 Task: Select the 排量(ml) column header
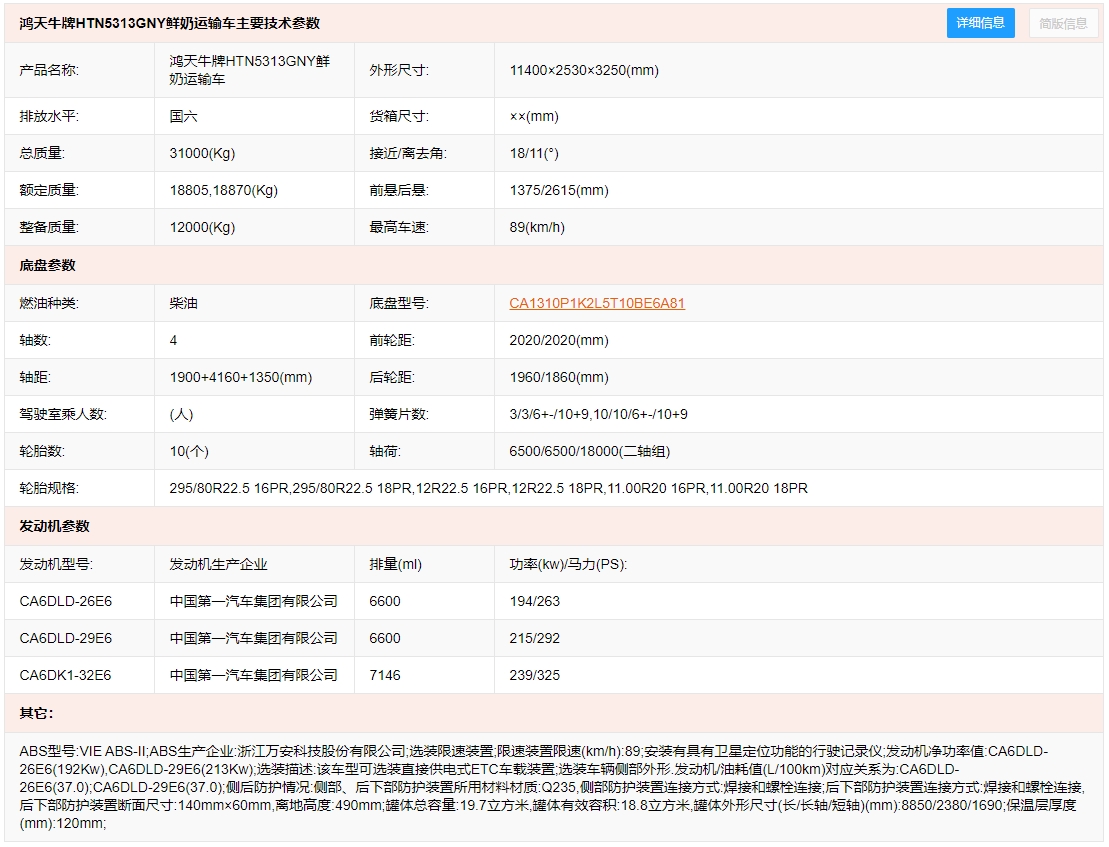[395, 564]
